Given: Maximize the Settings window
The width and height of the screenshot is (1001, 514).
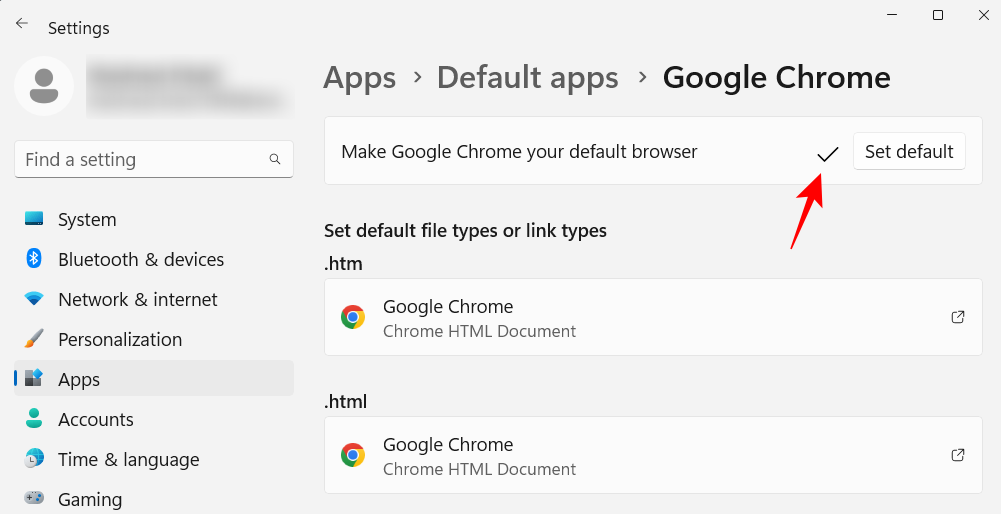Looking at the screenshot, I should 938,15.
